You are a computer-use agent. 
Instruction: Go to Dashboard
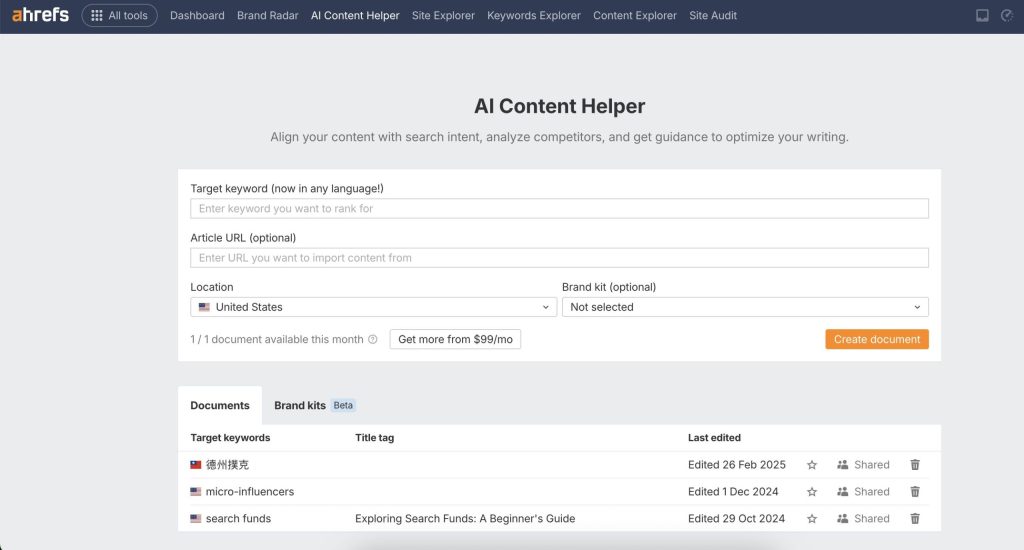coord(197,16)
